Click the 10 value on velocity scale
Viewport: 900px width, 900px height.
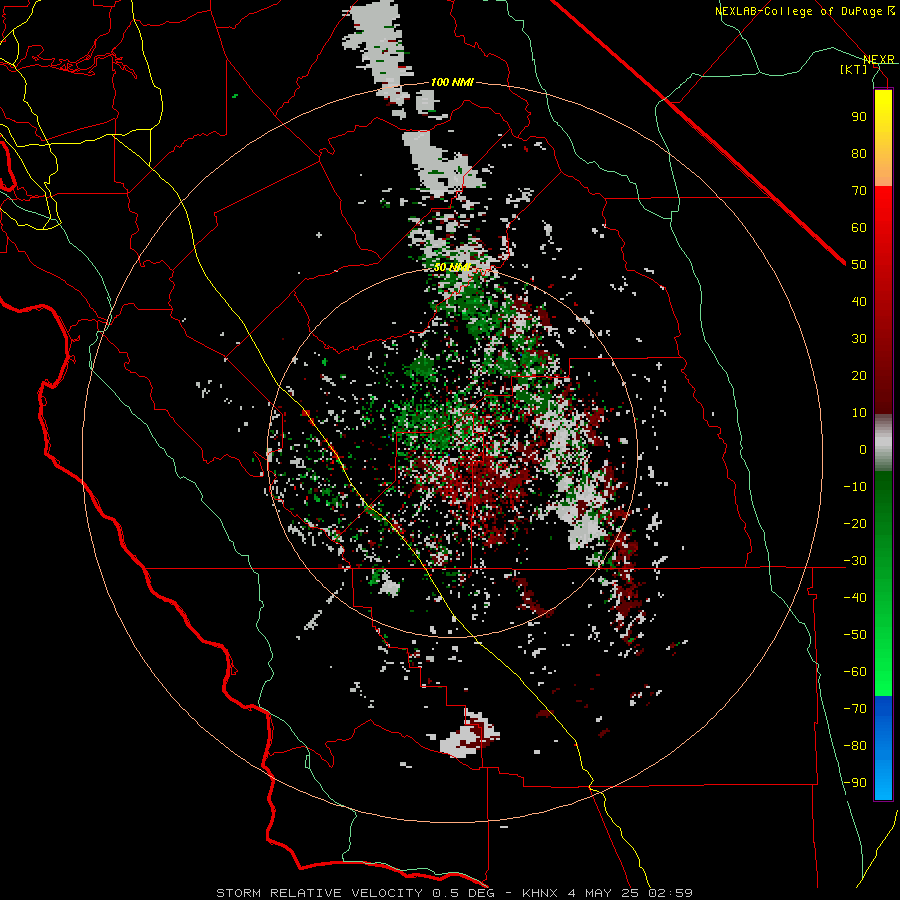[x=859, y=413]
